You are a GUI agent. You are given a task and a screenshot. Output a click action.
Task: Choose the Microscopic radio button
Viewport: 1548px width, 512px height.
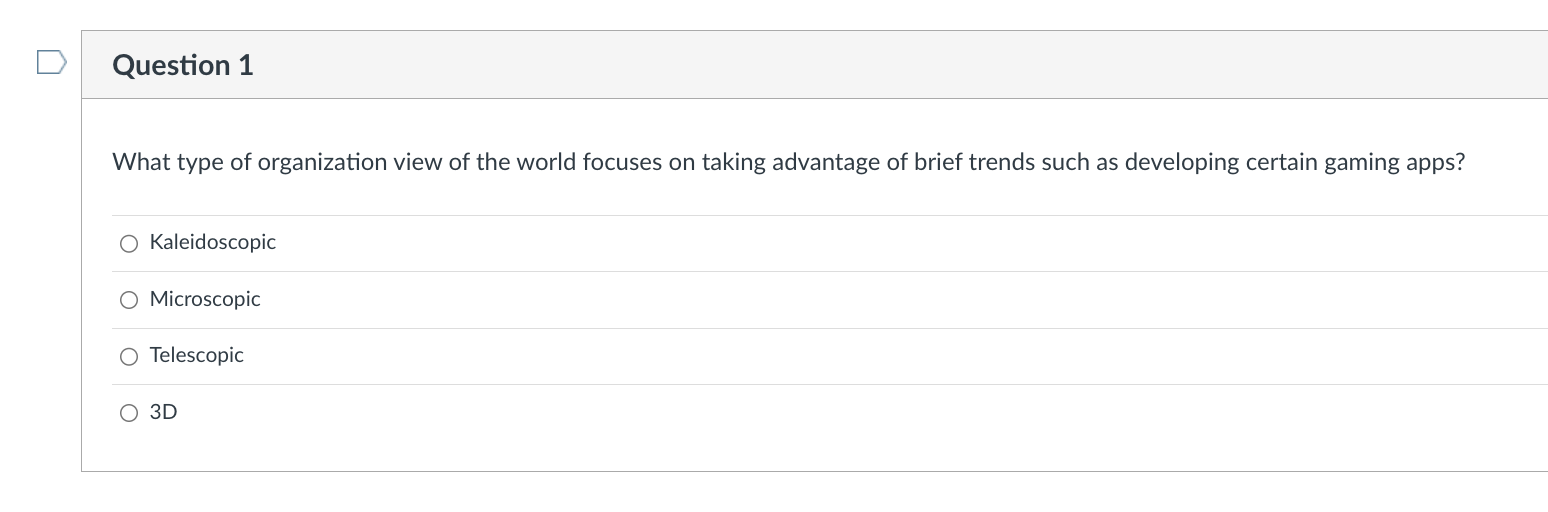(128, 300)
